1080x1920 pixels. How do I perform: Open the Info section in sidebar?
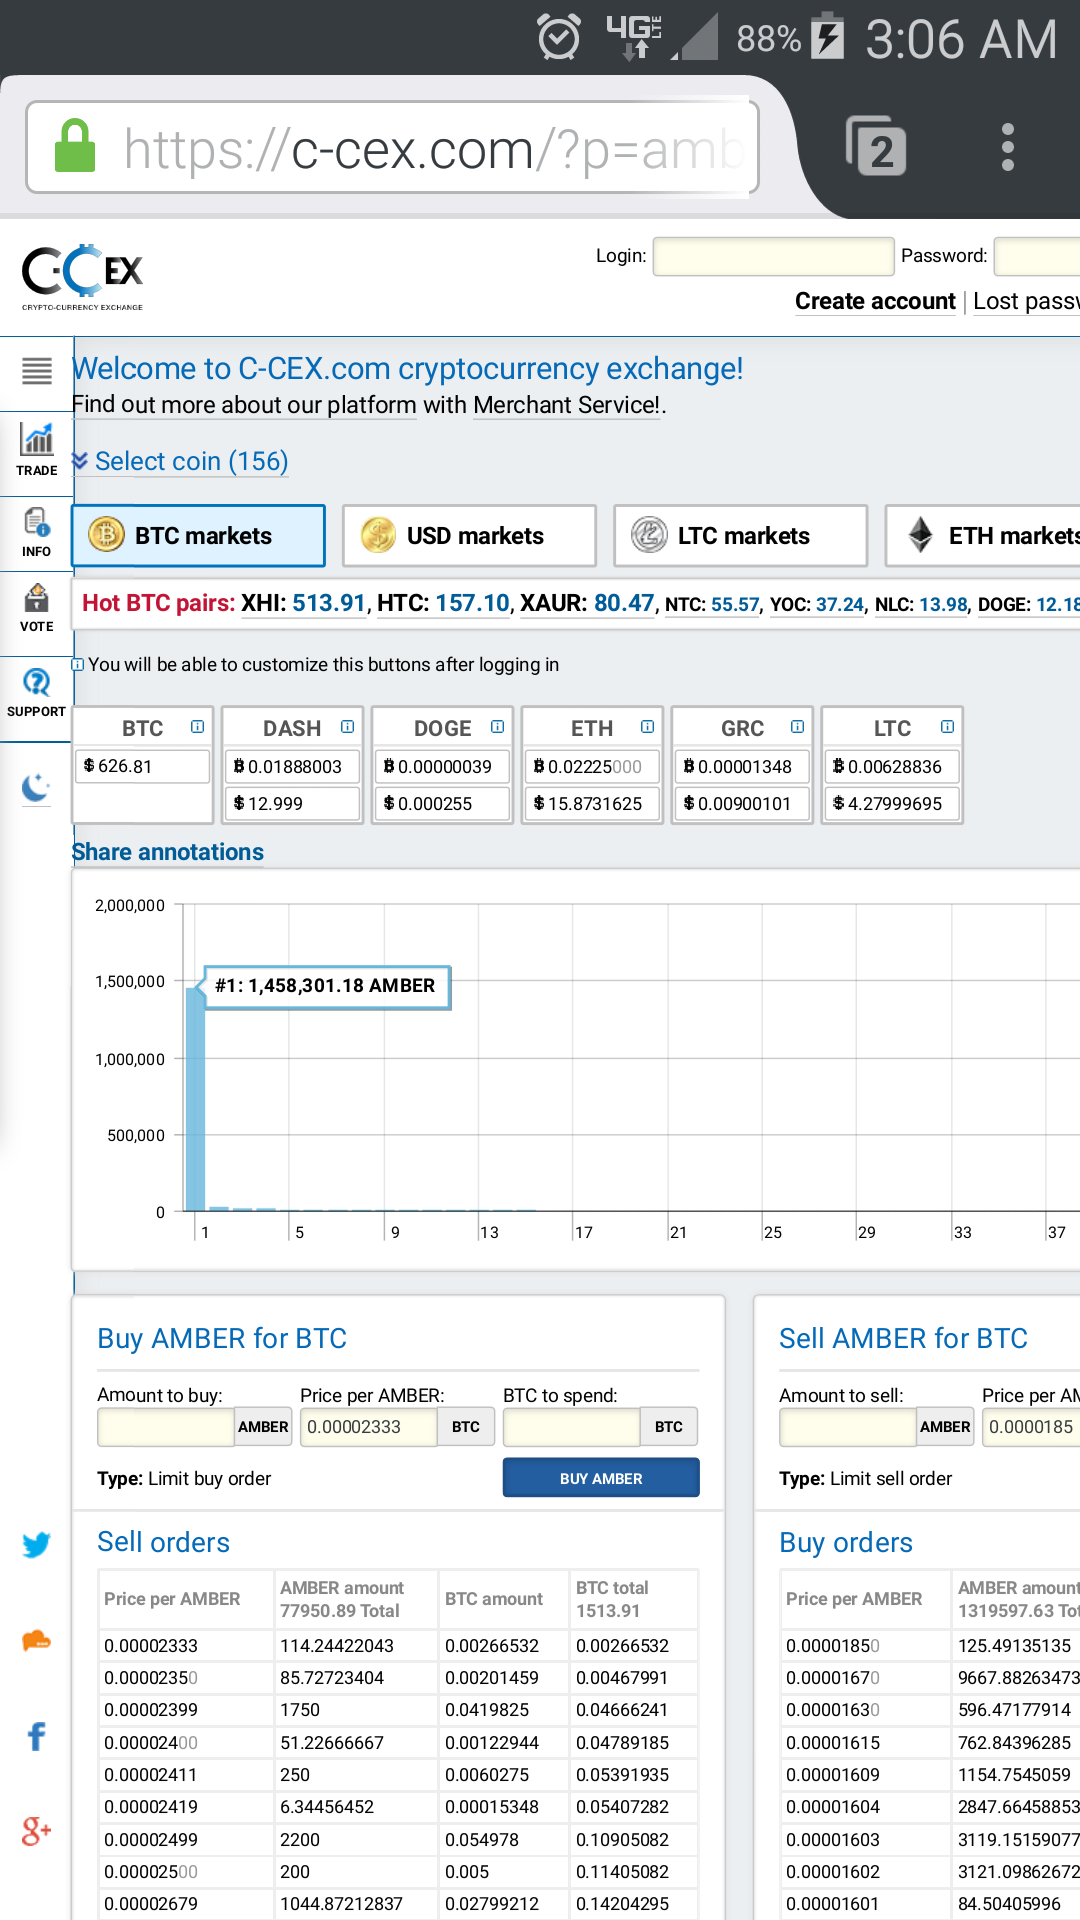coord(37,532)
